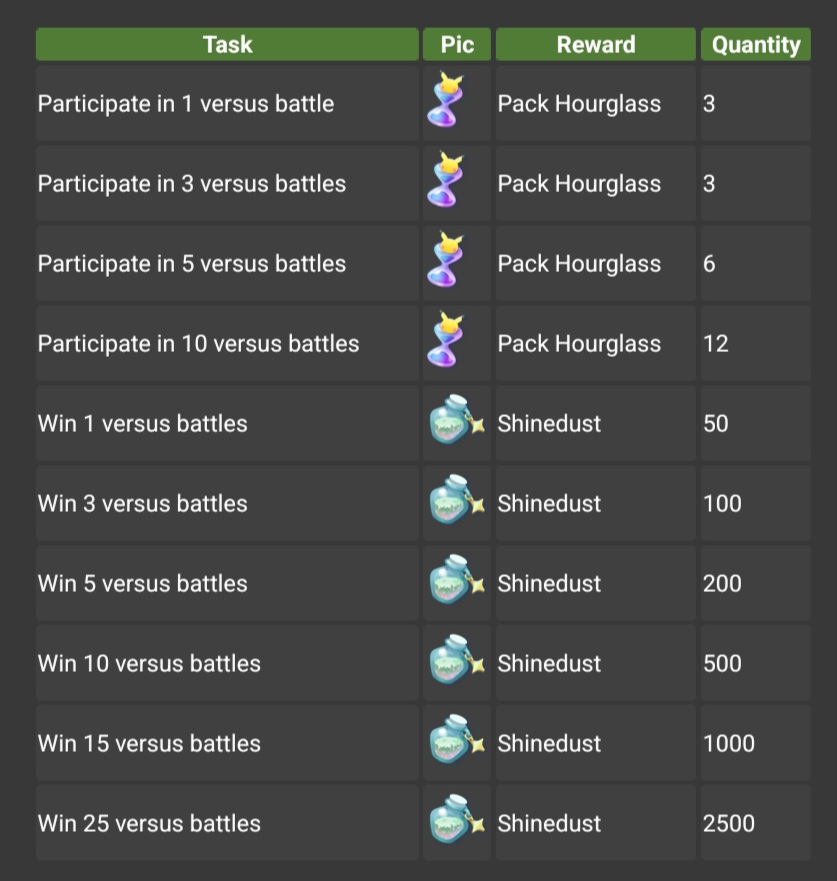
Task: Click the Shinedust icon for Win 10 battles
Action: (457, 660)
